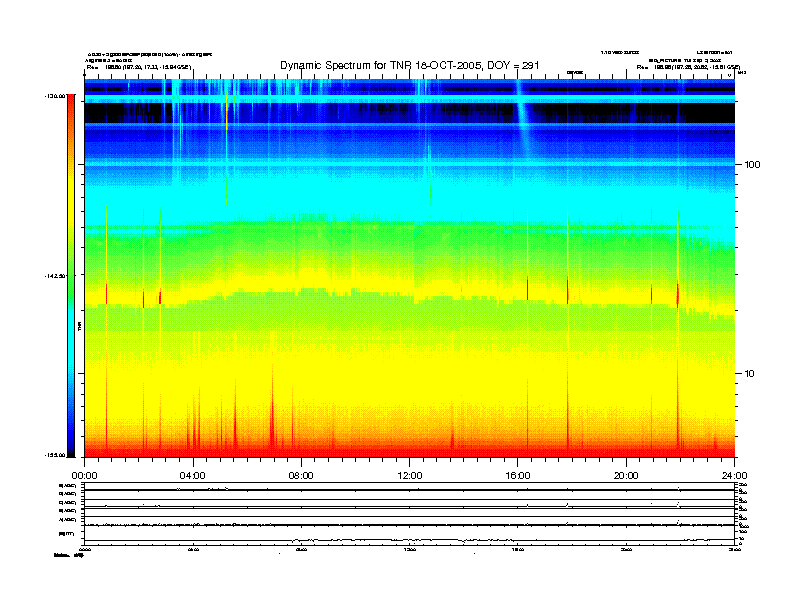Select the 12:00 time axis label
Viewport: 792px width, 612px height.
[410, 476]
